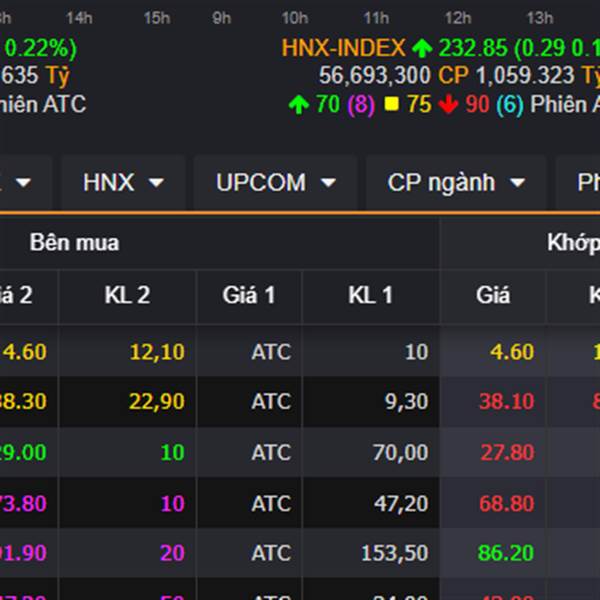Click the Bên mua column group header
Viewport: 600px width, 600px height.
click(x=75, y=243)
